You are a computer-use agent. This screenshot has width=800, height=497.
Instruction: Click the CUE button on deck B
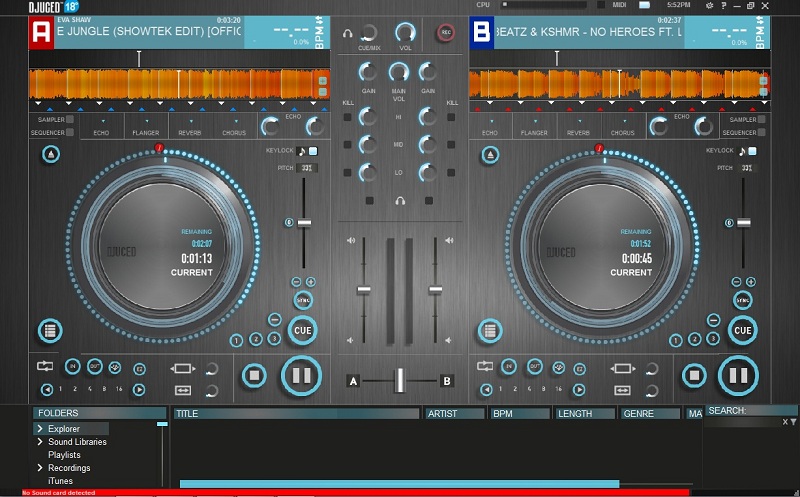(742, 330)
